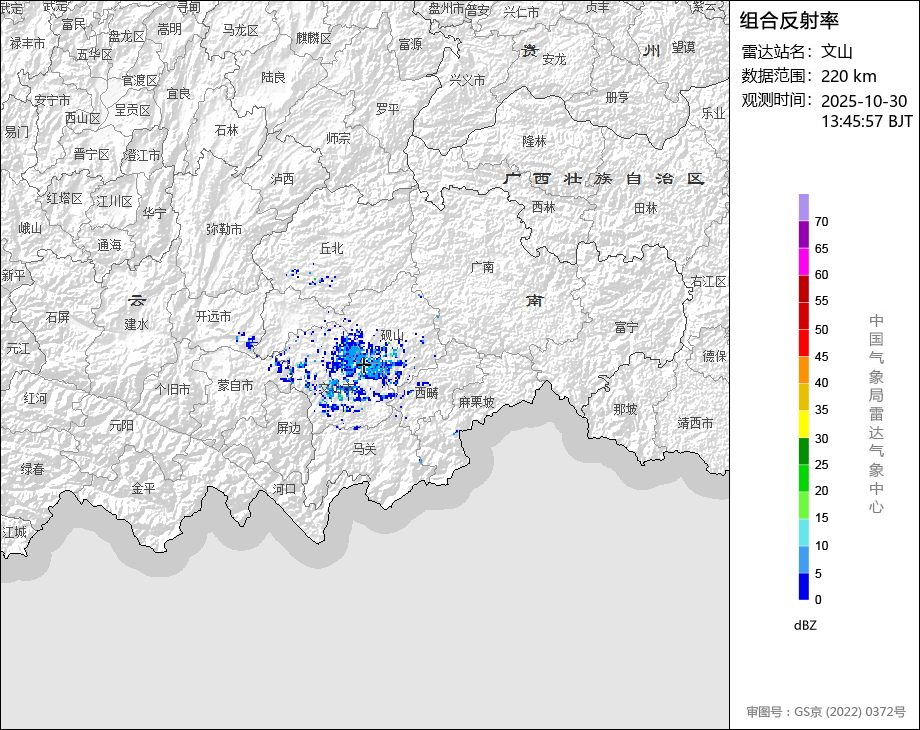Click the legend value 70

[x=821, y=222]
